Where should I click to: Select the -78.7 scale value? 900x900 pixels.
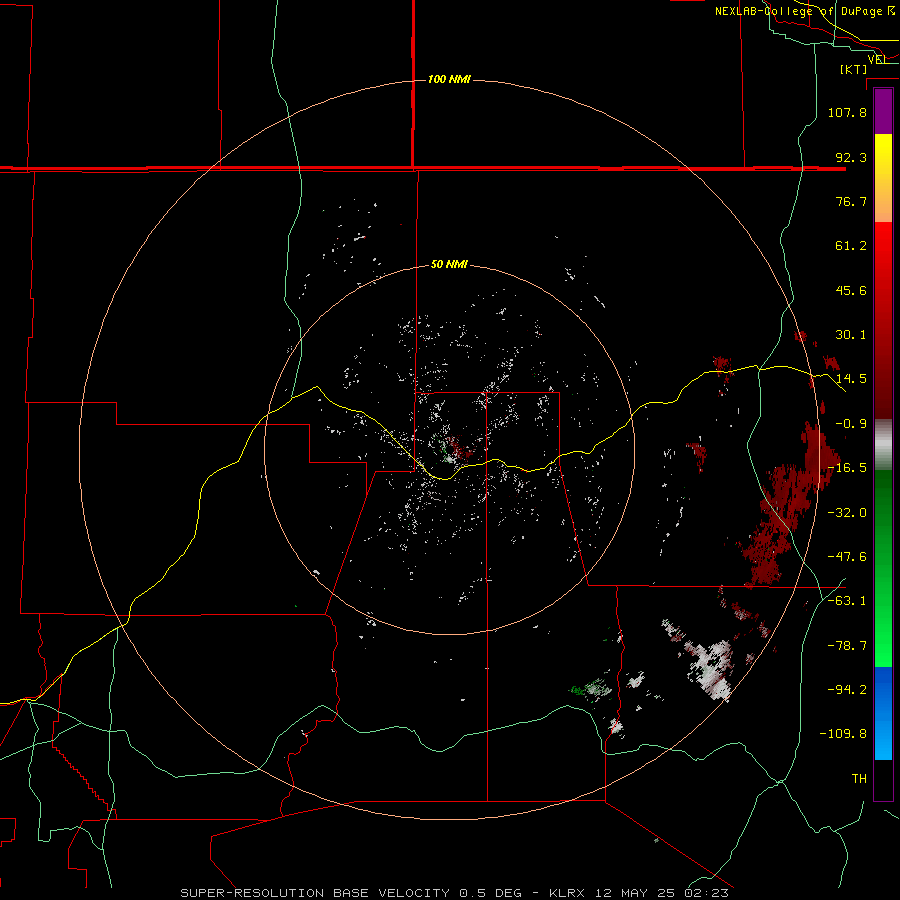click(x=847, y=646)
